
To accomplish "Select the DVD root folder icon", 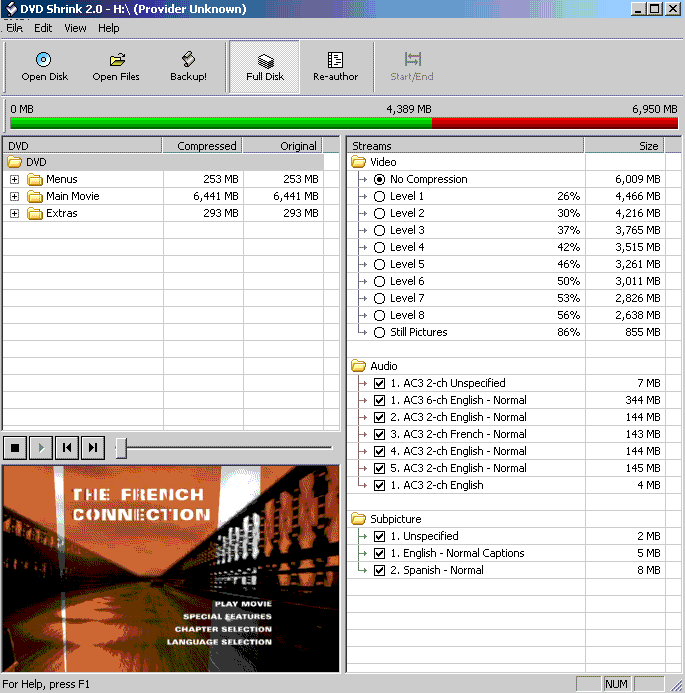I will click(x=14, y=162).
